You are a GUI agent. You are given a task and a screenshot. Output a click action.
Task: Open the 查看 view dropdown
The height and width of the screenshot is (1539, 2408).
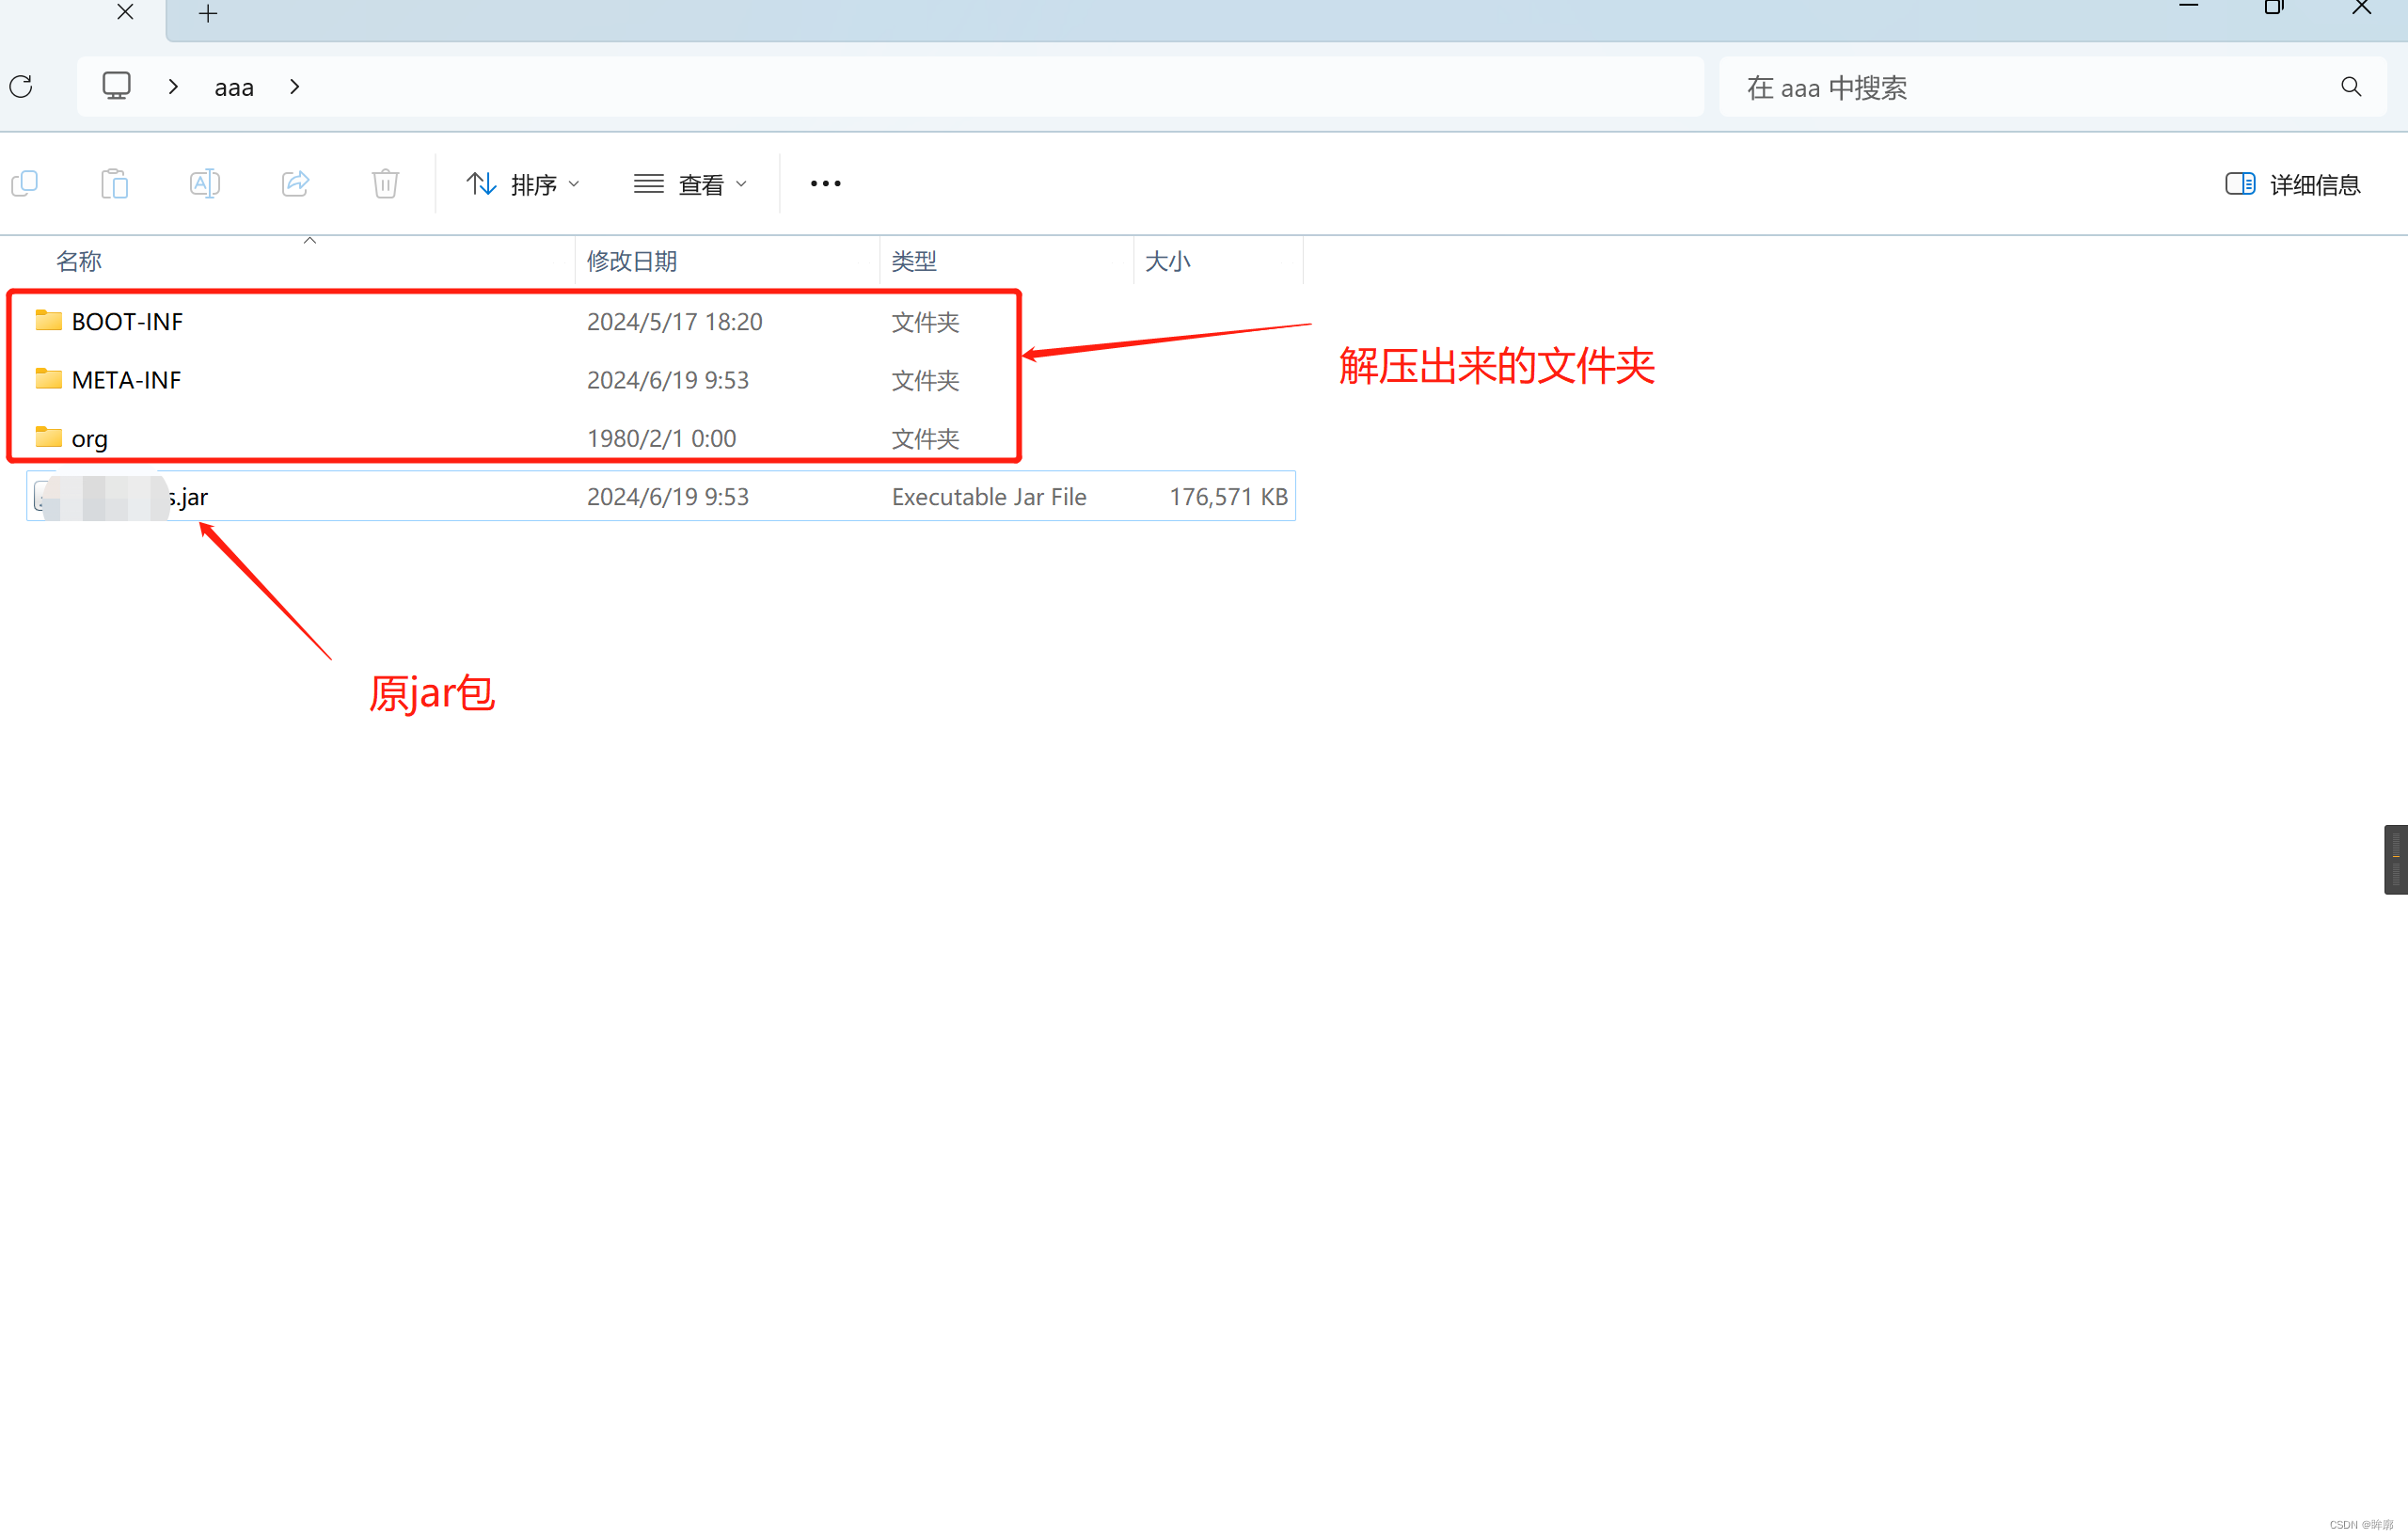690,184
